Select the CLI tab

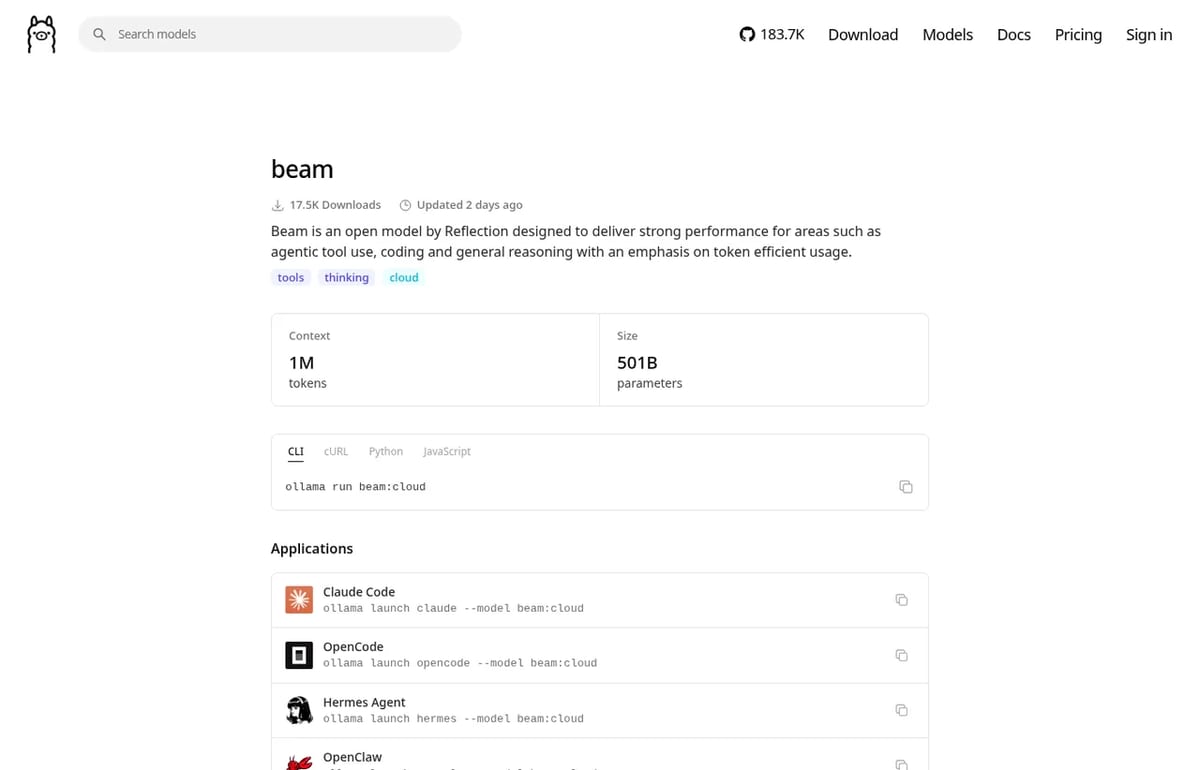(296, 451)
